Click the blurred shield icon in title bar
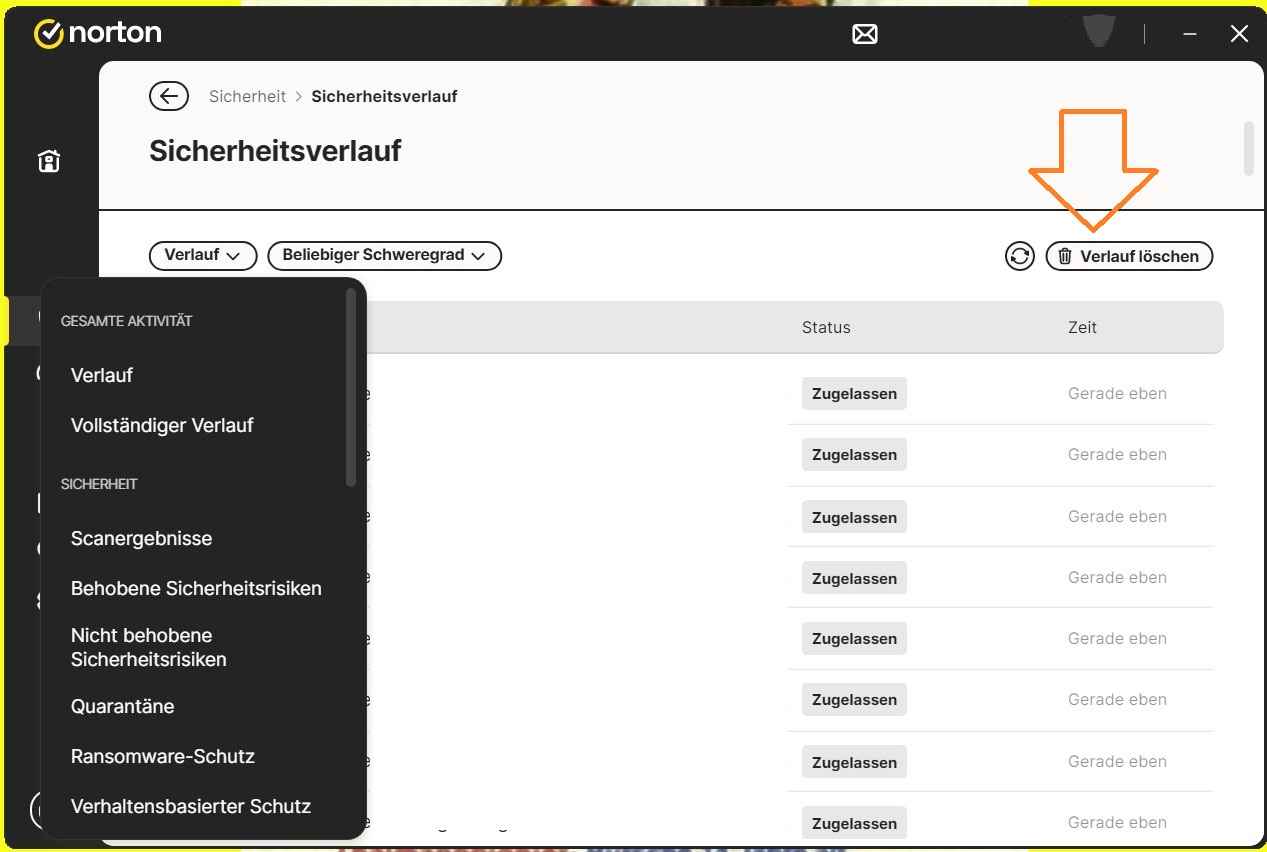Image resolution: width=1267 pixels, height=852 pixels. [1099, 32]
